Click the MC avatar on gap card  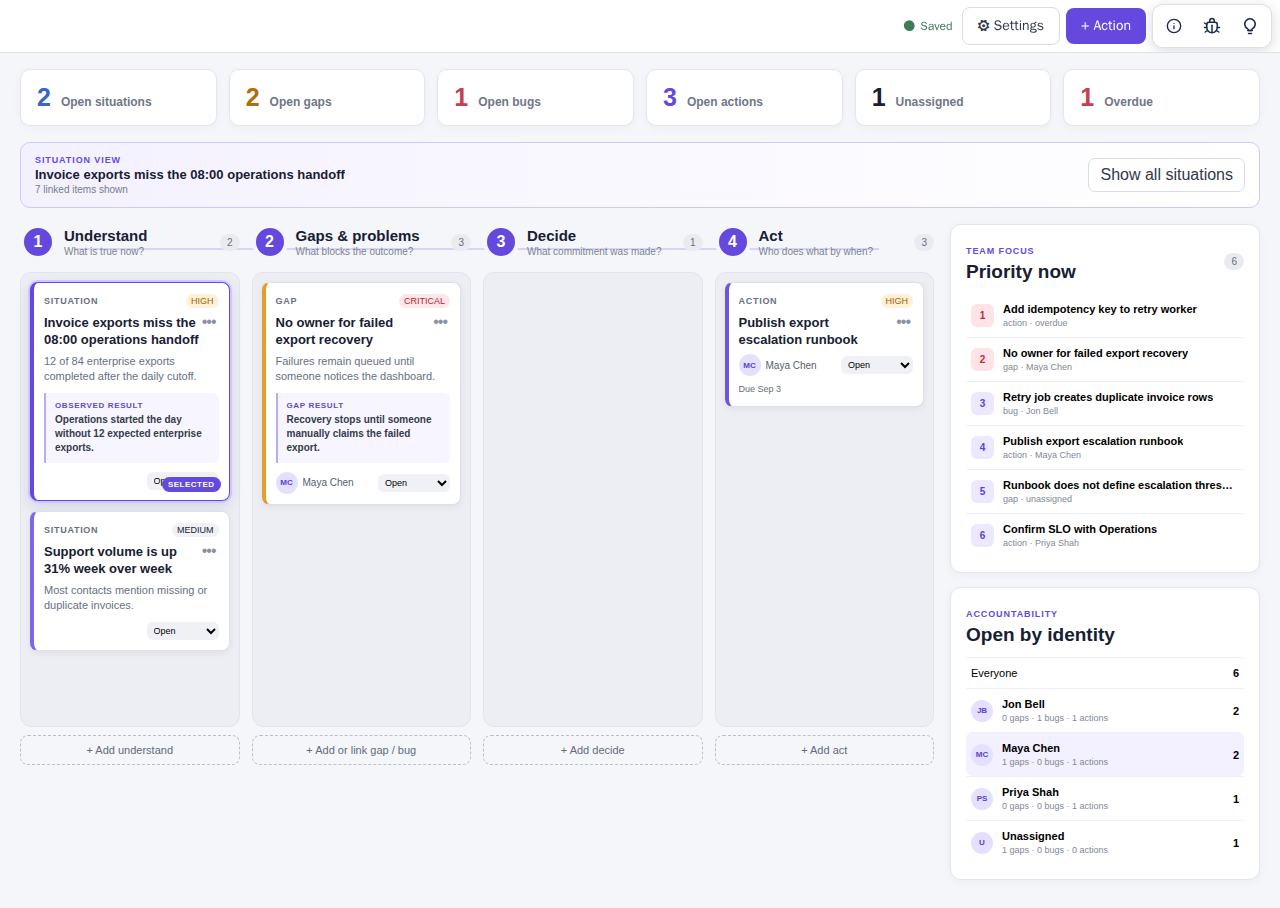[287, 482]
